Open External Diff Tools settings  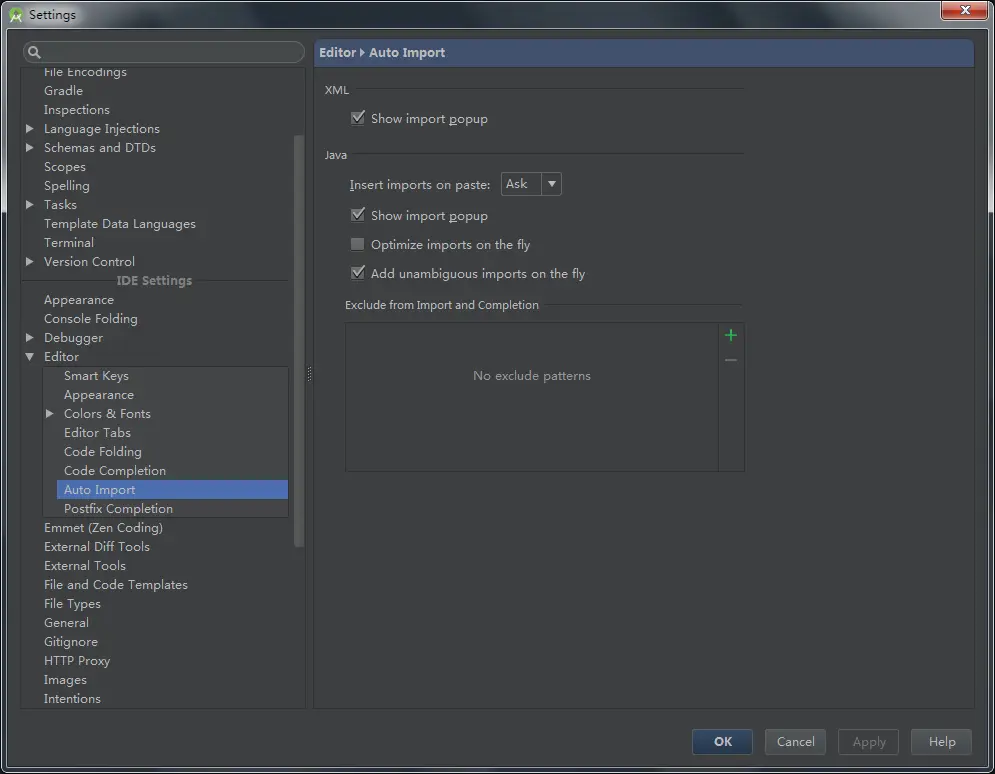click(96, 547)
